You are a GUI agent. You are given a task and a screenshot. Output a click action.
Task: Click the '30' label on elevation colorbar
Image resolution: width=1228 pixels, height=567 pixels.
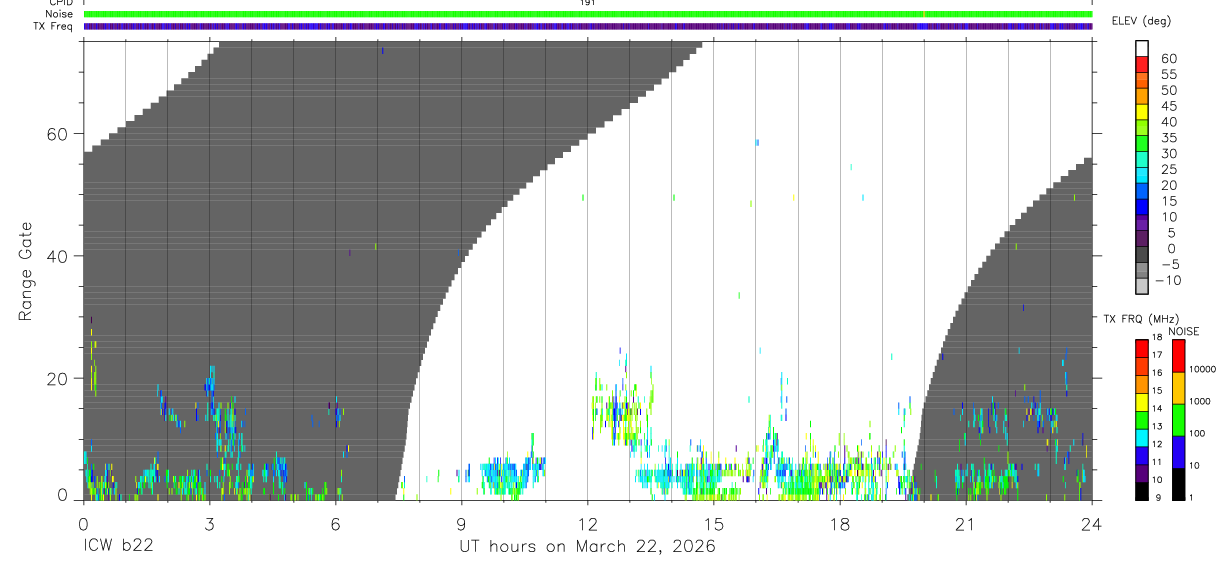click(x=1169, y=154)
